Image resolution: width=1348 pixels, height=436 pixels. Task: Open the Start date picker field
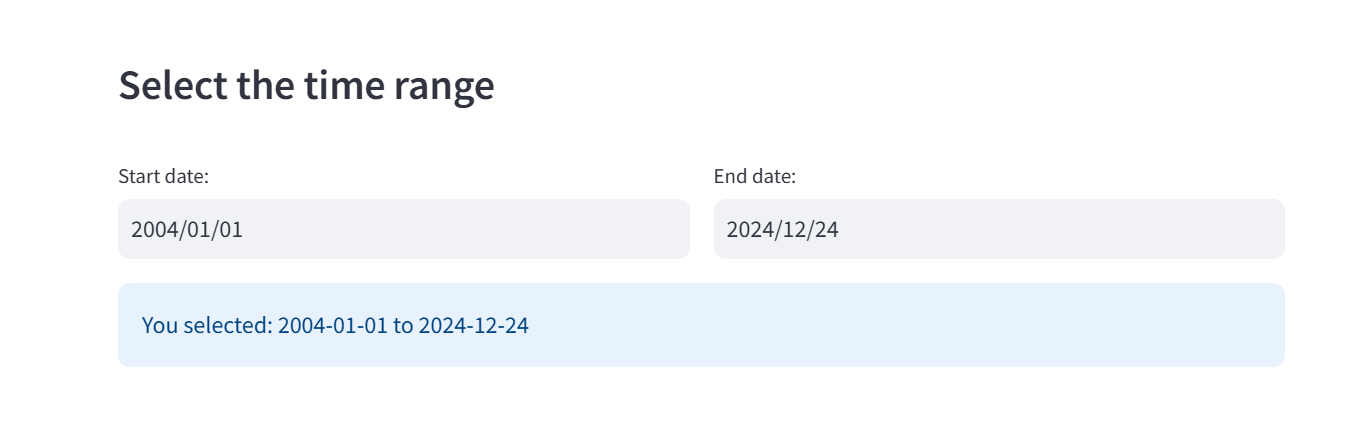(x=403, y=229)
